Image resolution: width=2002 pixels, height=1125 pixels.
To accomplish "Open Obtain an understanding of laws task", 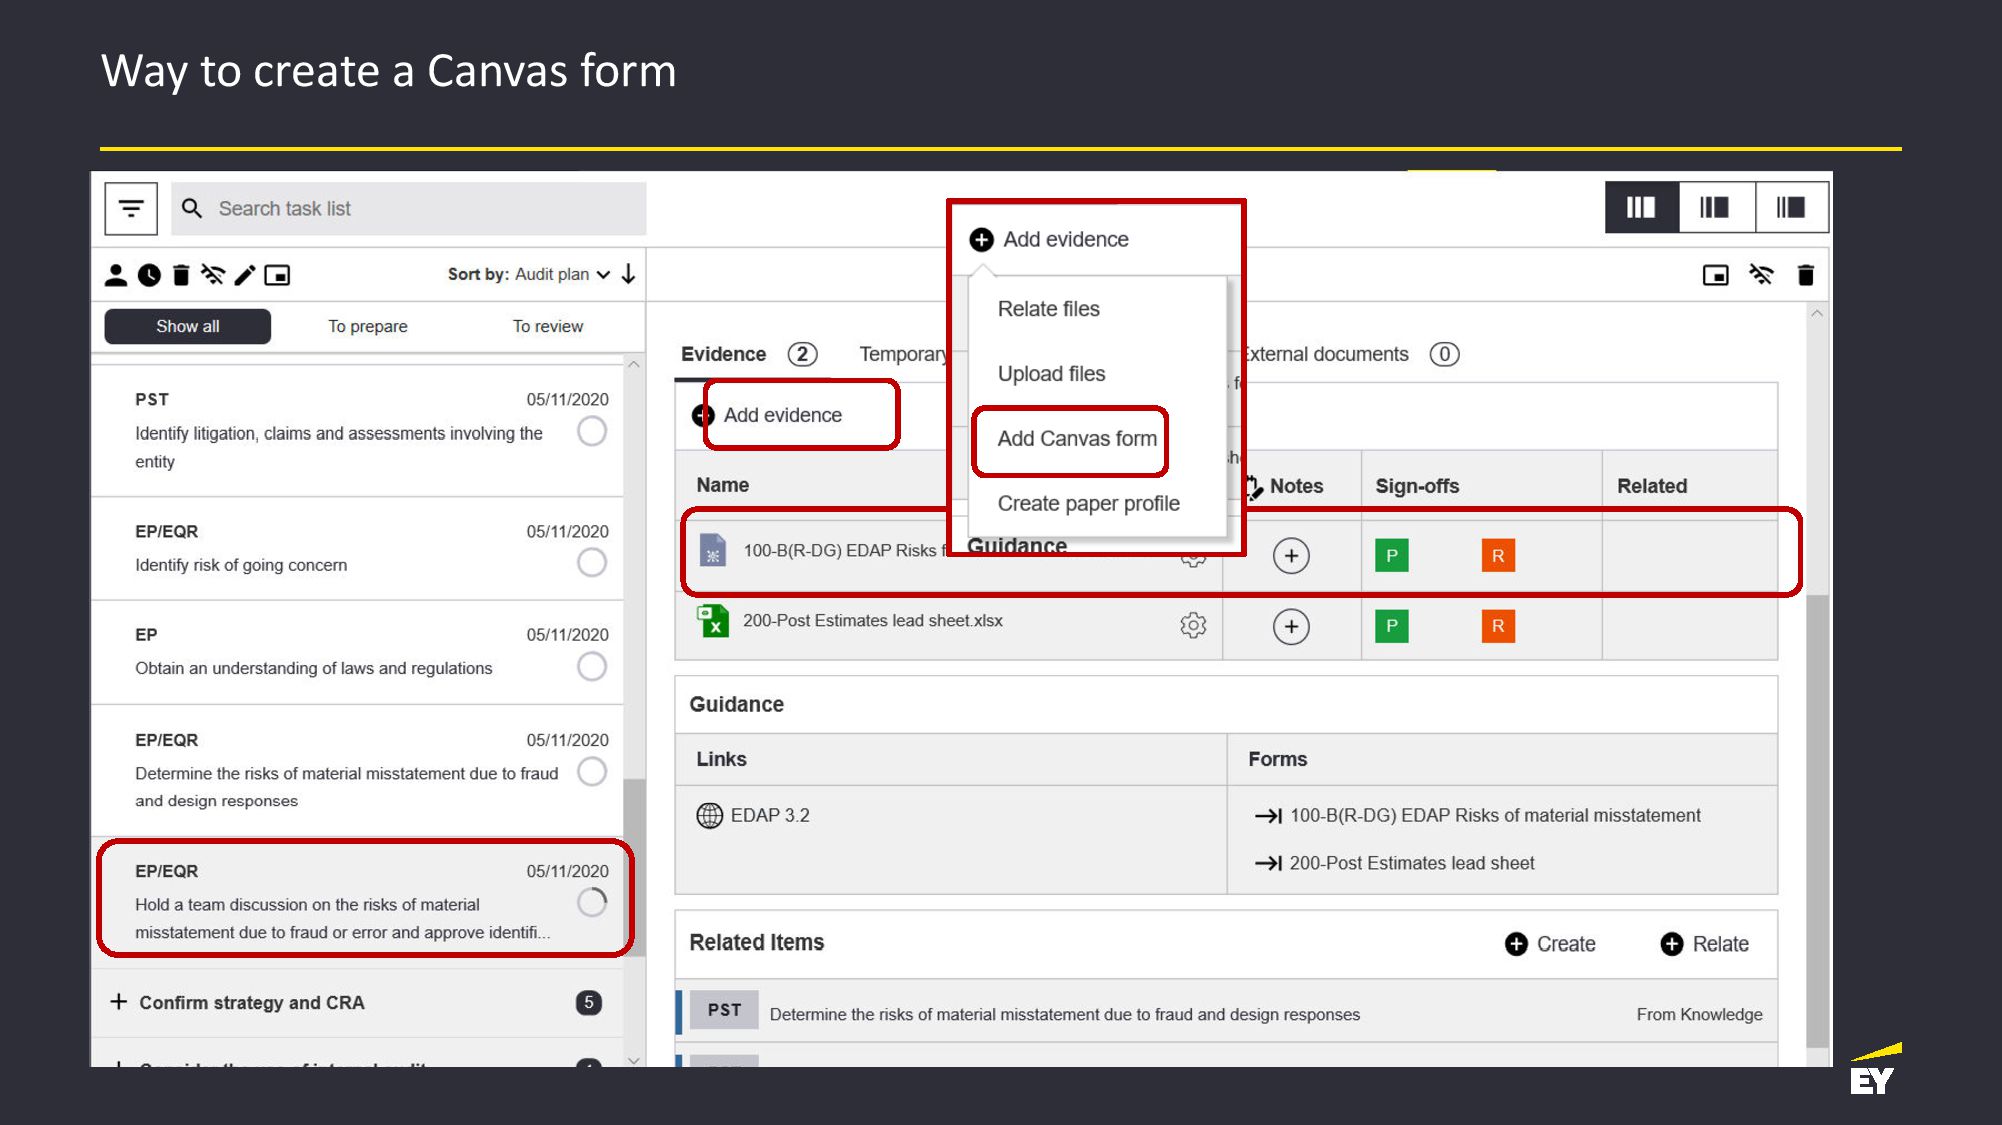I will click(357, 652).
